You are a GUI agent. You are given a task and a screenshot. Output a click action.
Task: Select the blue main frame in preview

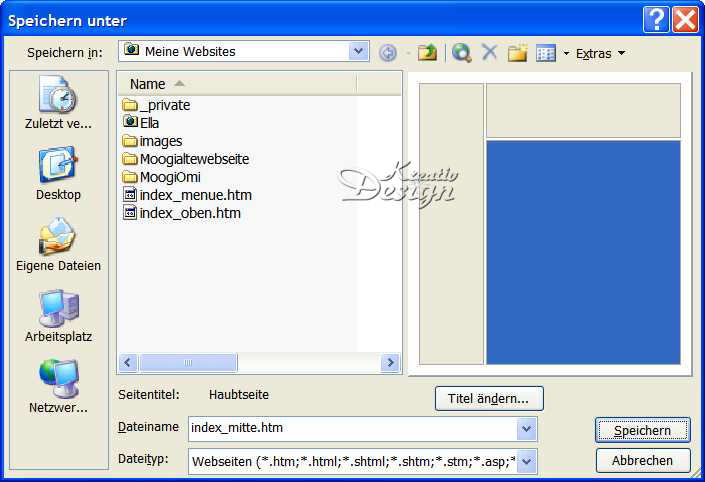(583, 252)
